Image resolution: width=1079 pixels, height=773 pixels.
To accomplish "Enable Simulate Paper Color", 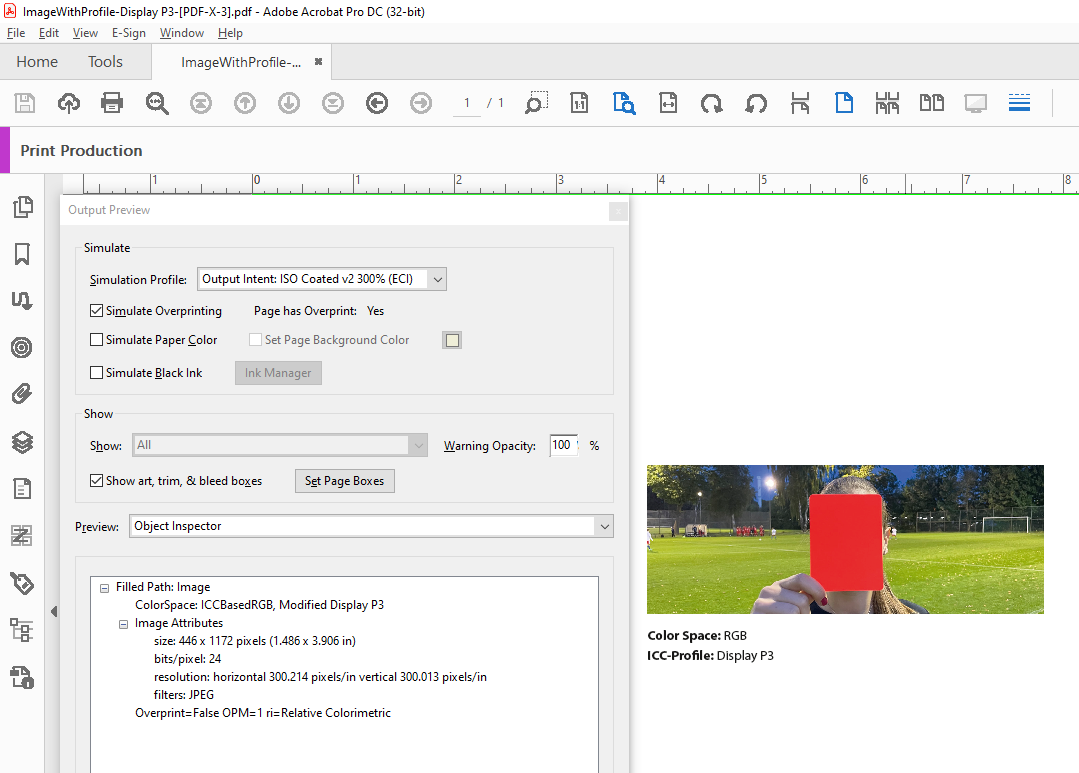I will click(x=96, y=340).
